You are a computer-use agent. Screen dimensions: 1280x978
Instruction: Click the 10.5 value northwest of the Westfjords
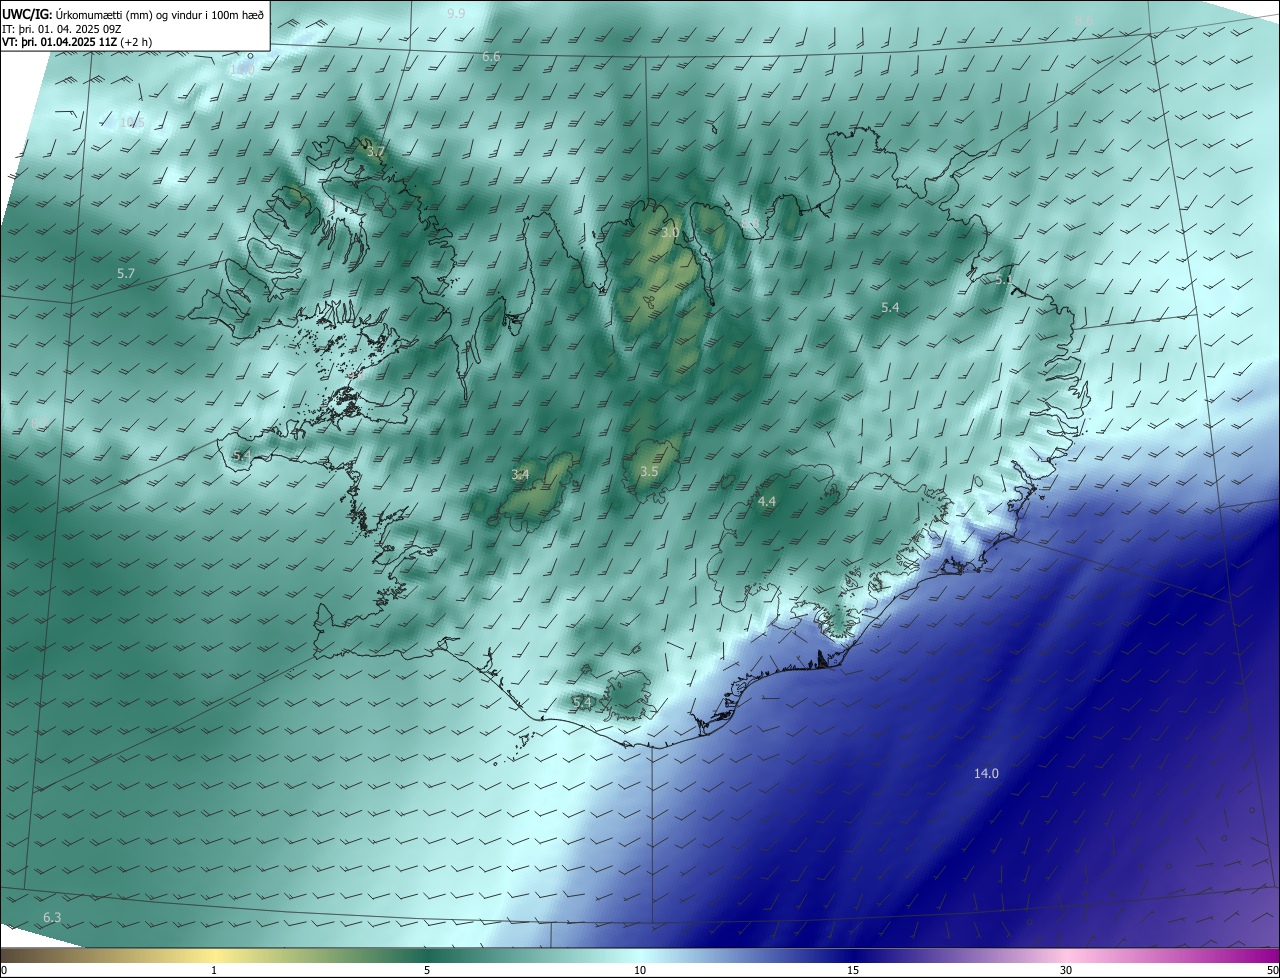pos(132,122)
